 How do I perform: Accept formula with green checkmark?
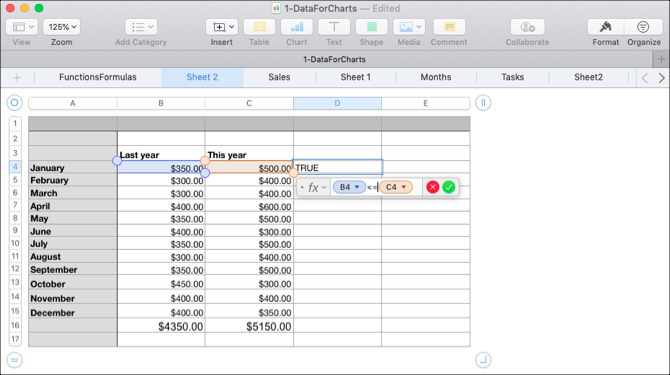[449, 187]
